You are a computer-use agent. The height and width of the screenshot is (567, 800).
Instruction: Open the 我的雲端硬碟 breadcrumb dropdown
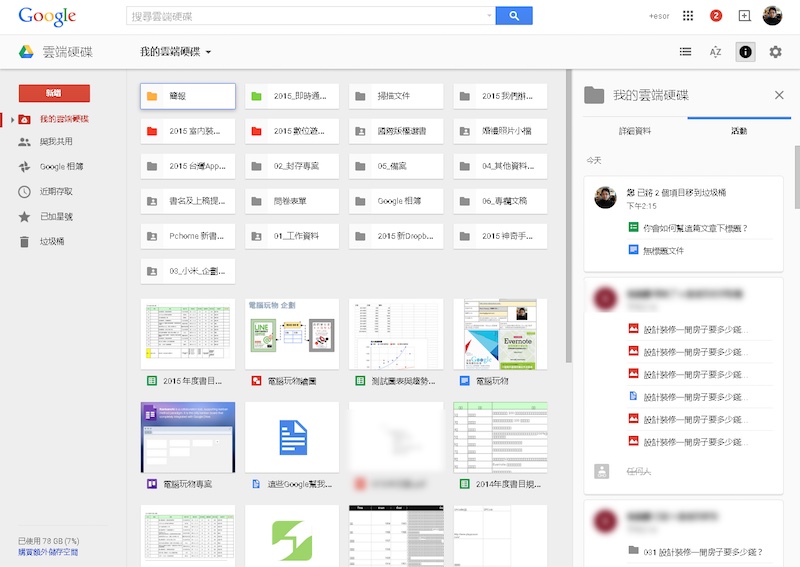coord(176,52)
